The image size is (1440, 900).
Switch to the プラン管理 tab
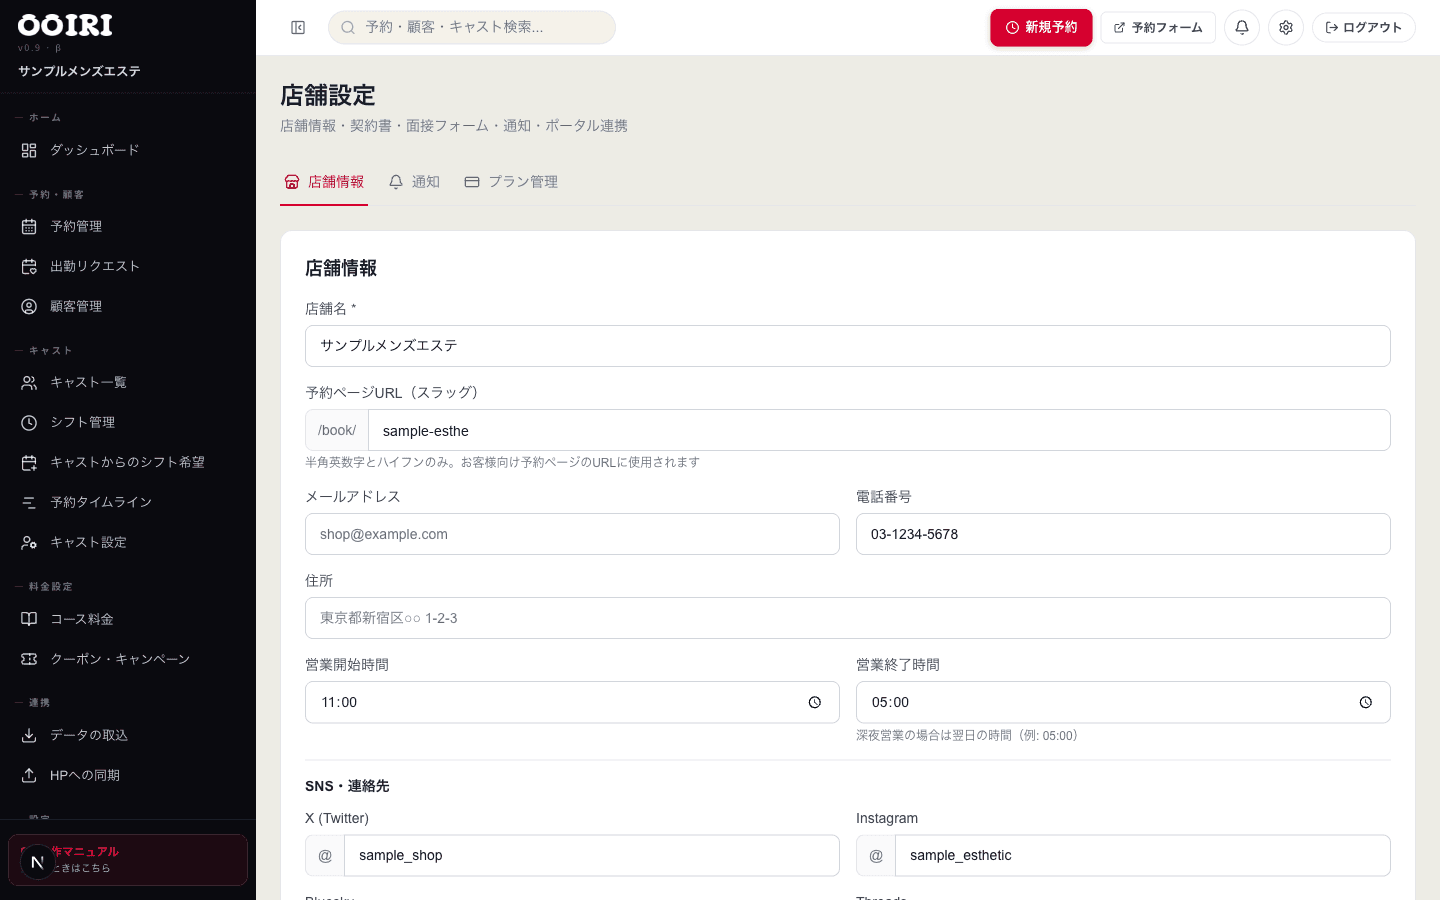point(511,182)
